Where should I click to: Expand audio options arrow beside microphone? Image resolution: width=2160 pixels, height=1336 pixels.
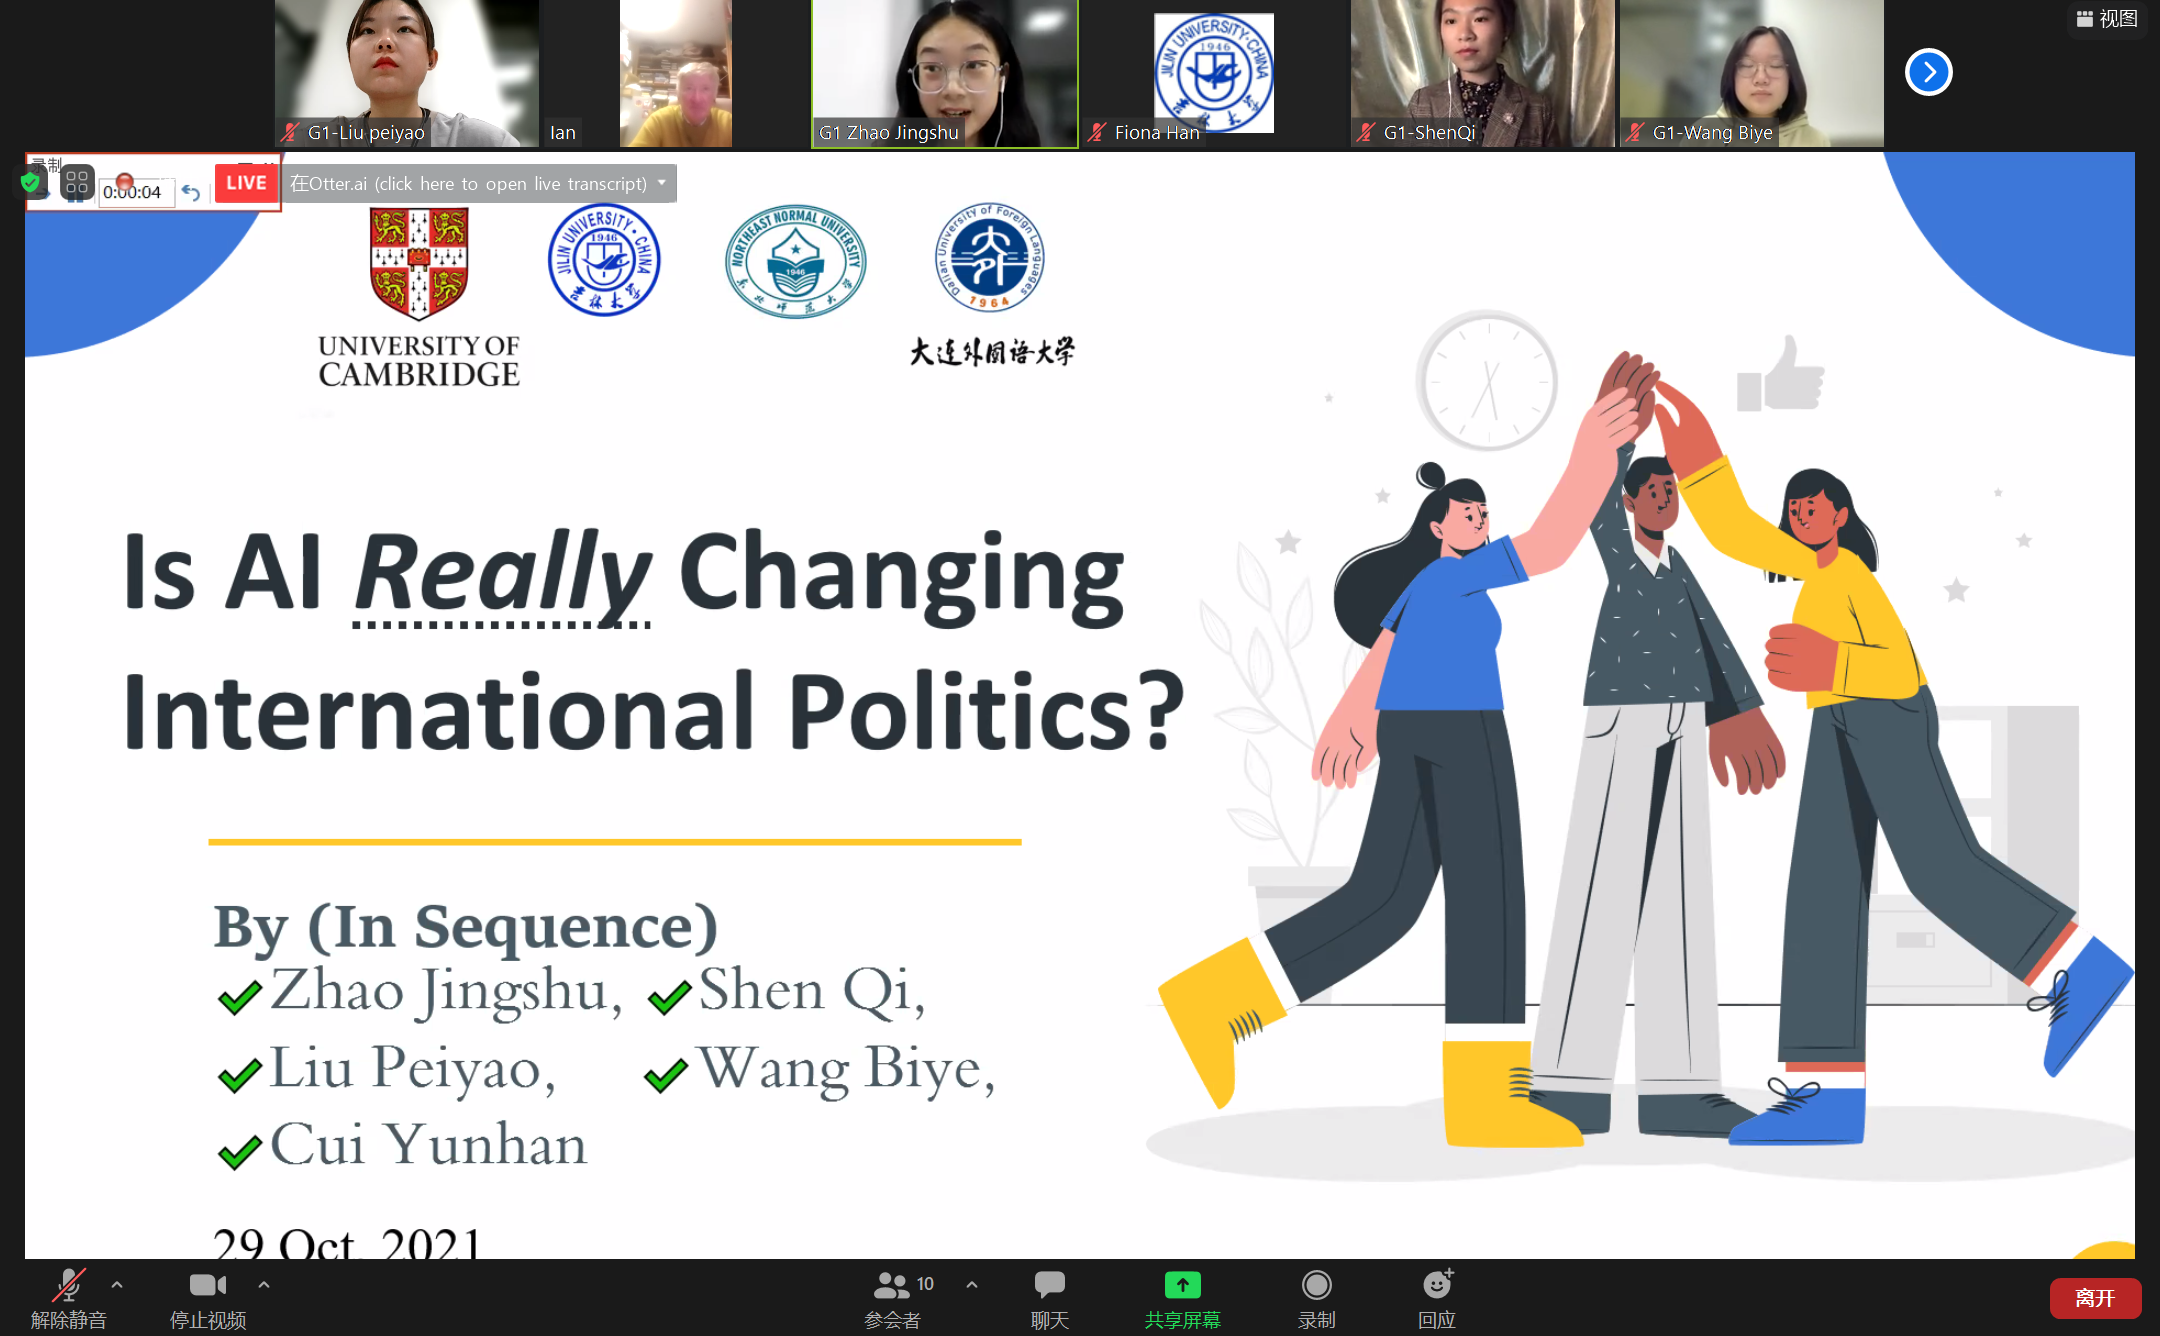[117, 1285]
